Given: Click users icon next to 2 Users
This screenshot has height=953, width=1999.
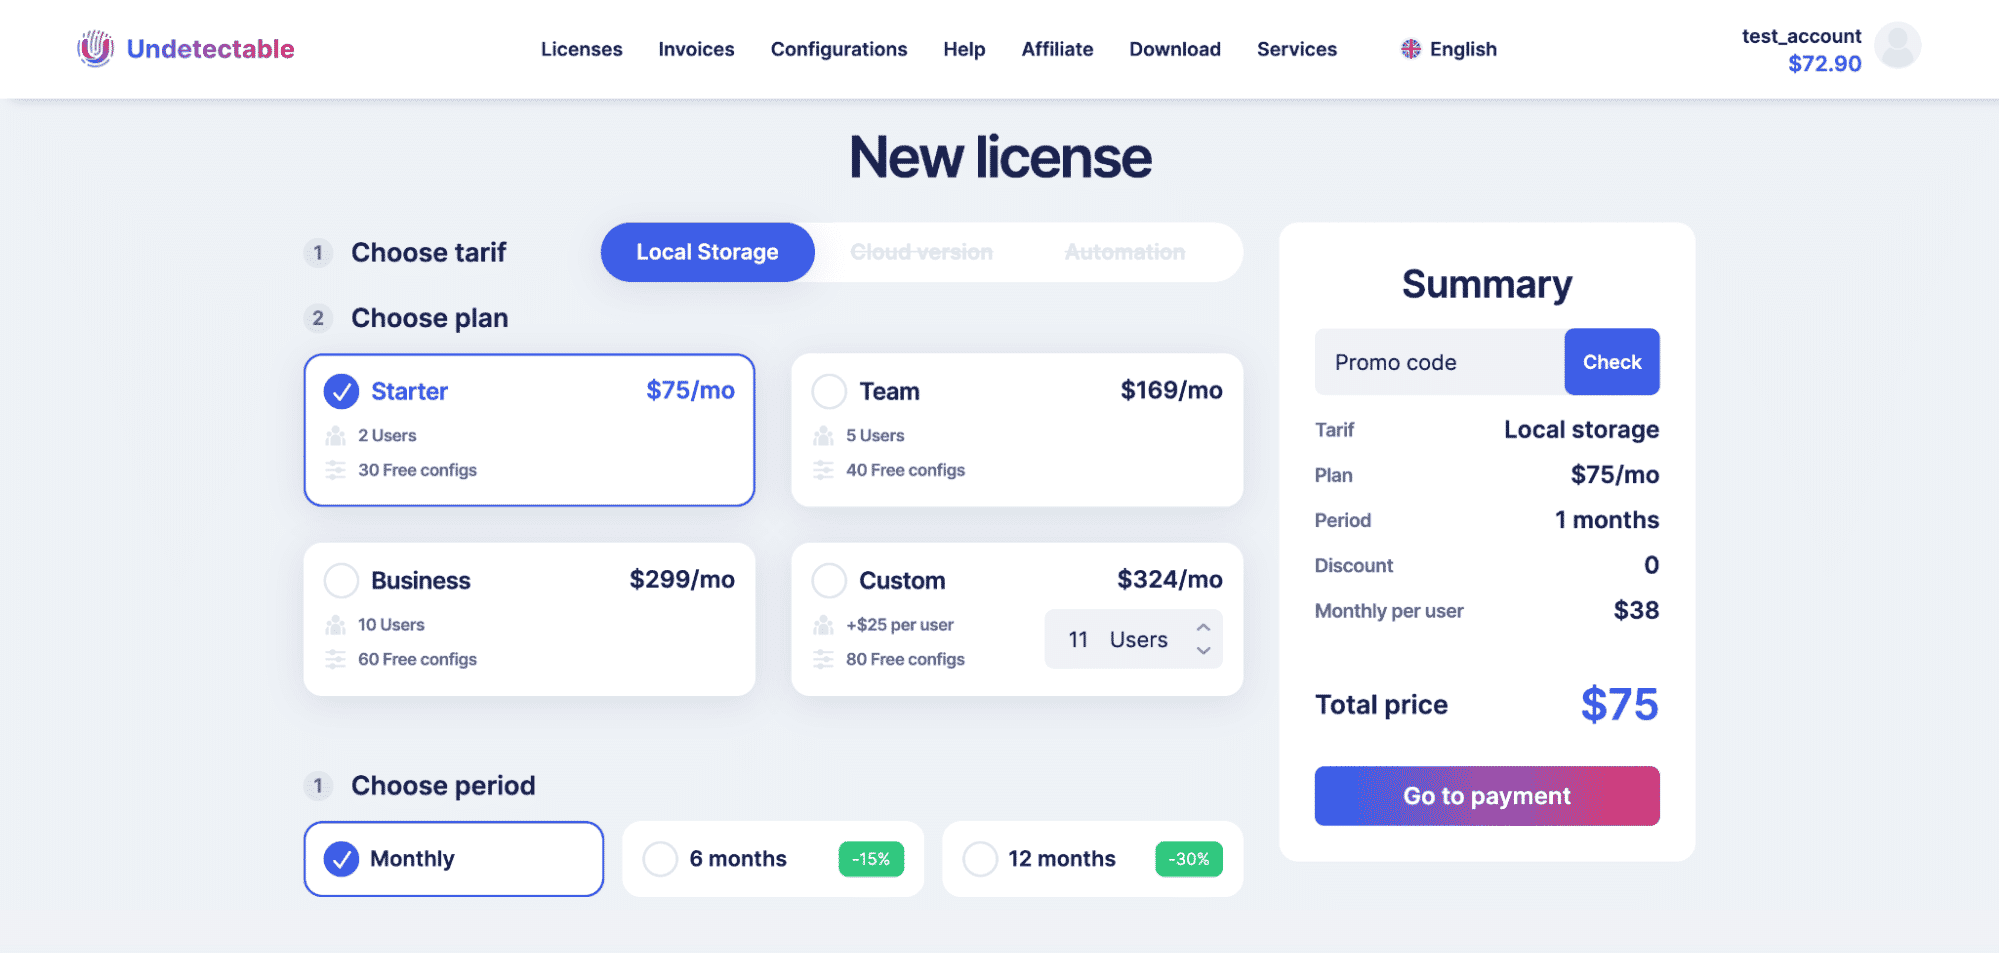Looking at the screenshot, I should tap(335, 436).
